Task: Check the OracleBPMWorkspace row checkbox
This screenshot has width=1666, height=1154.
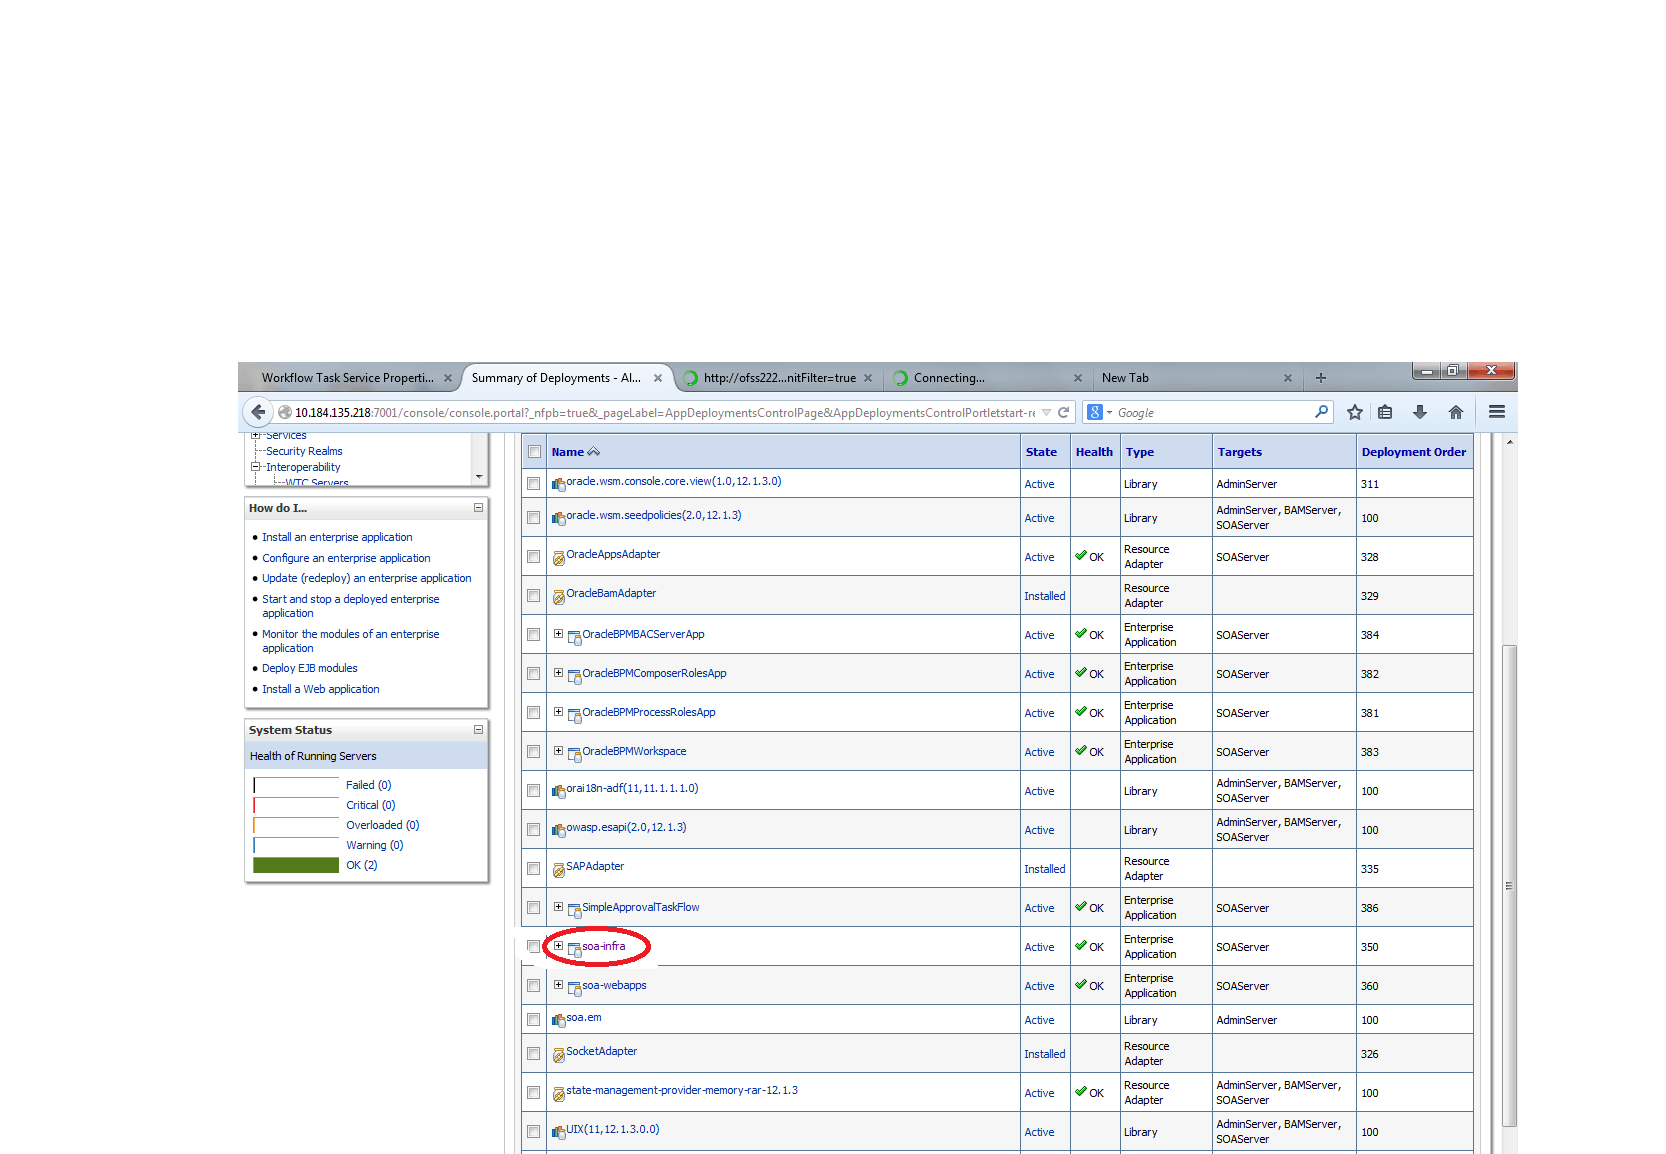Action: [x=534, y=752]
